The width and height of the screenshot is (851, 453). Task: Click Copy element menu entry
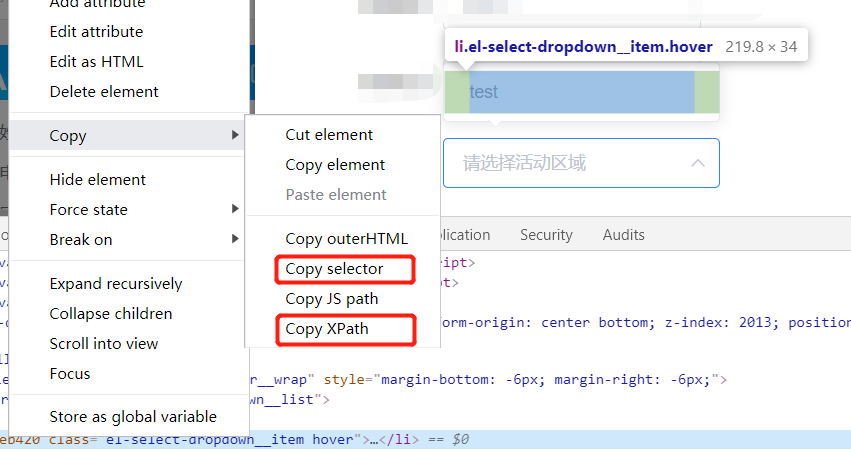(335, 165)
